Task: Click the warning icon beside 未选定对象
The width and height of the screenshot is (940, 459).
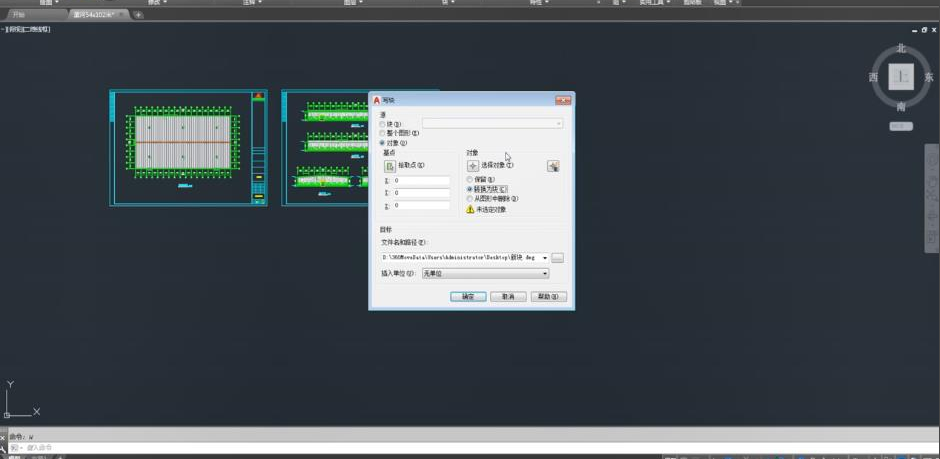Action: [470, 210]
